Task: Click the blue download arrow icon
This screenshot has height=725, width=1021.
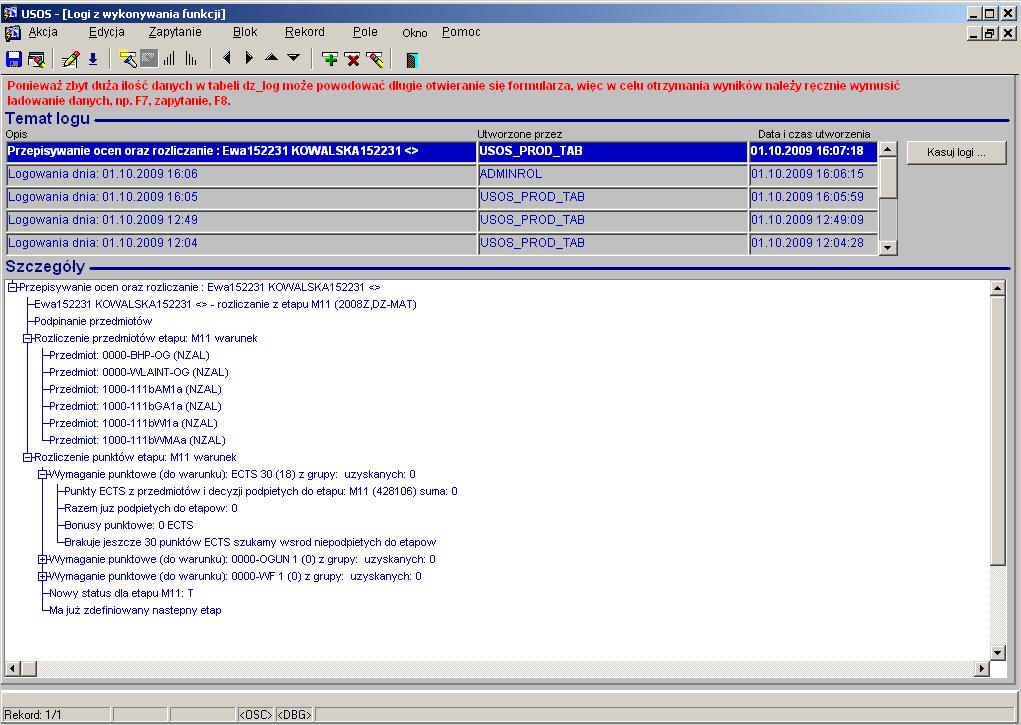Action: pos(93,59)
